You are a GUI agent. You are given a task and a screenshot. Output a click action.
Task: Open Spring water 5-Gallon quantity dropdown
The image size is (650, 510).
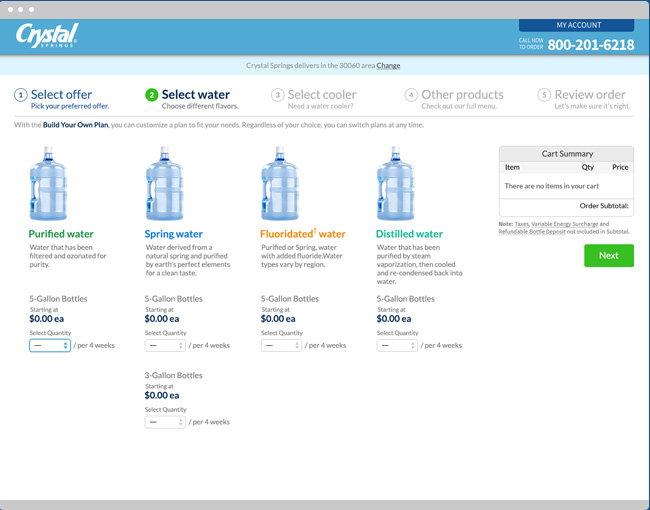(165, 345)
